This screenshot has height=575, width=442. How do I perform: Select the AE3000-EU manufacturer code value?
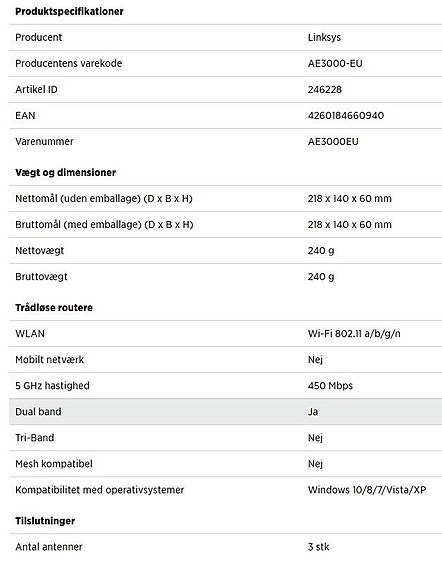335,63
